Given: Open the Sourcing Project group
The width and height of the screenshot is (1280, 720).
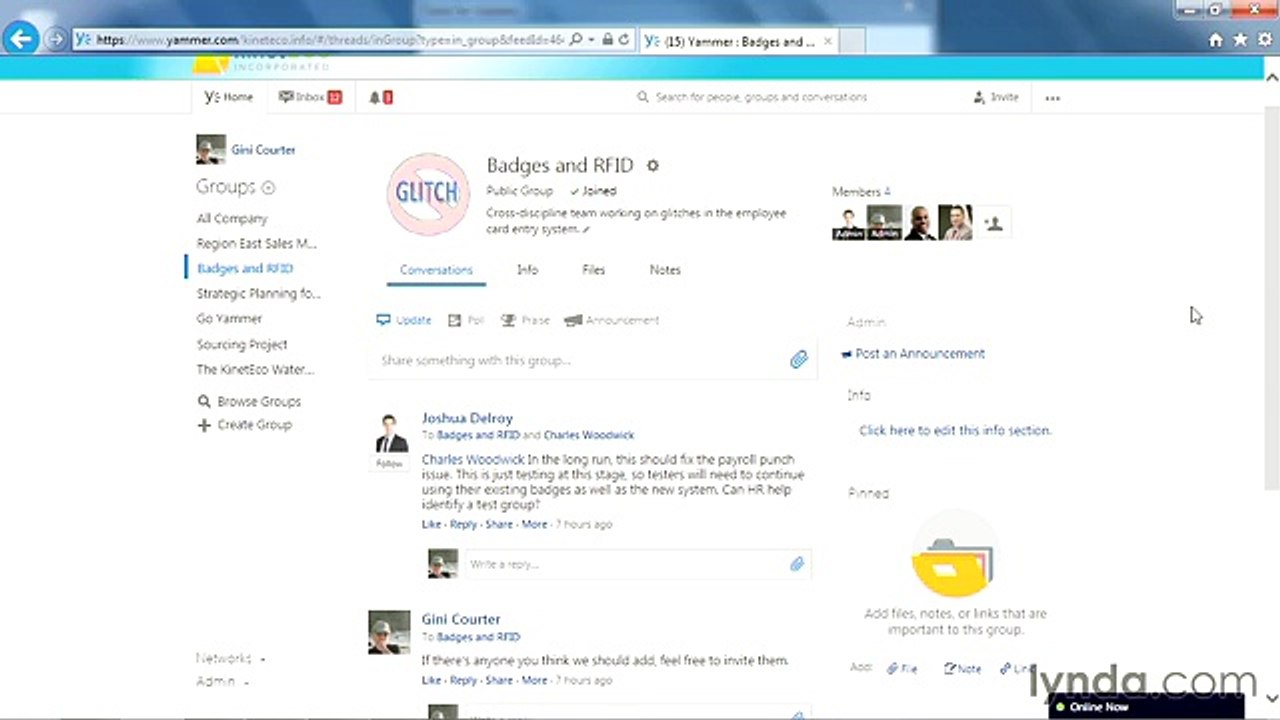Looking at the screenshot, I should [242, 344].
